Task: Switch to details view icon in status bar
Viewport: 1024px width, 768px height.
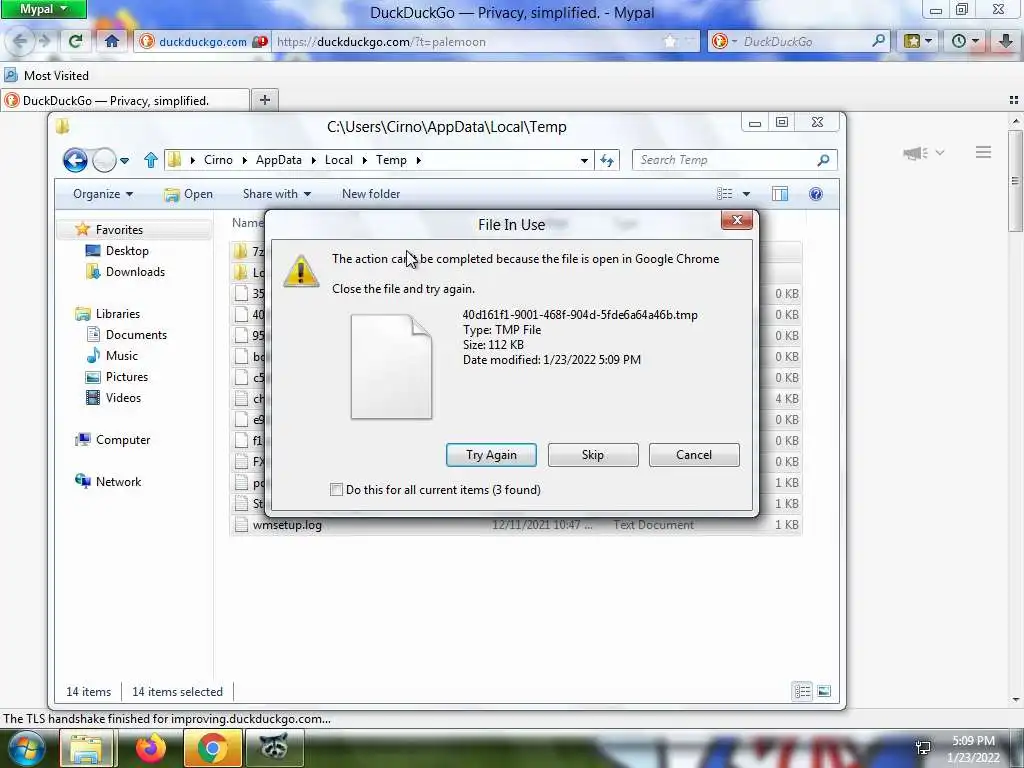Action: click(x=803, y=692)
